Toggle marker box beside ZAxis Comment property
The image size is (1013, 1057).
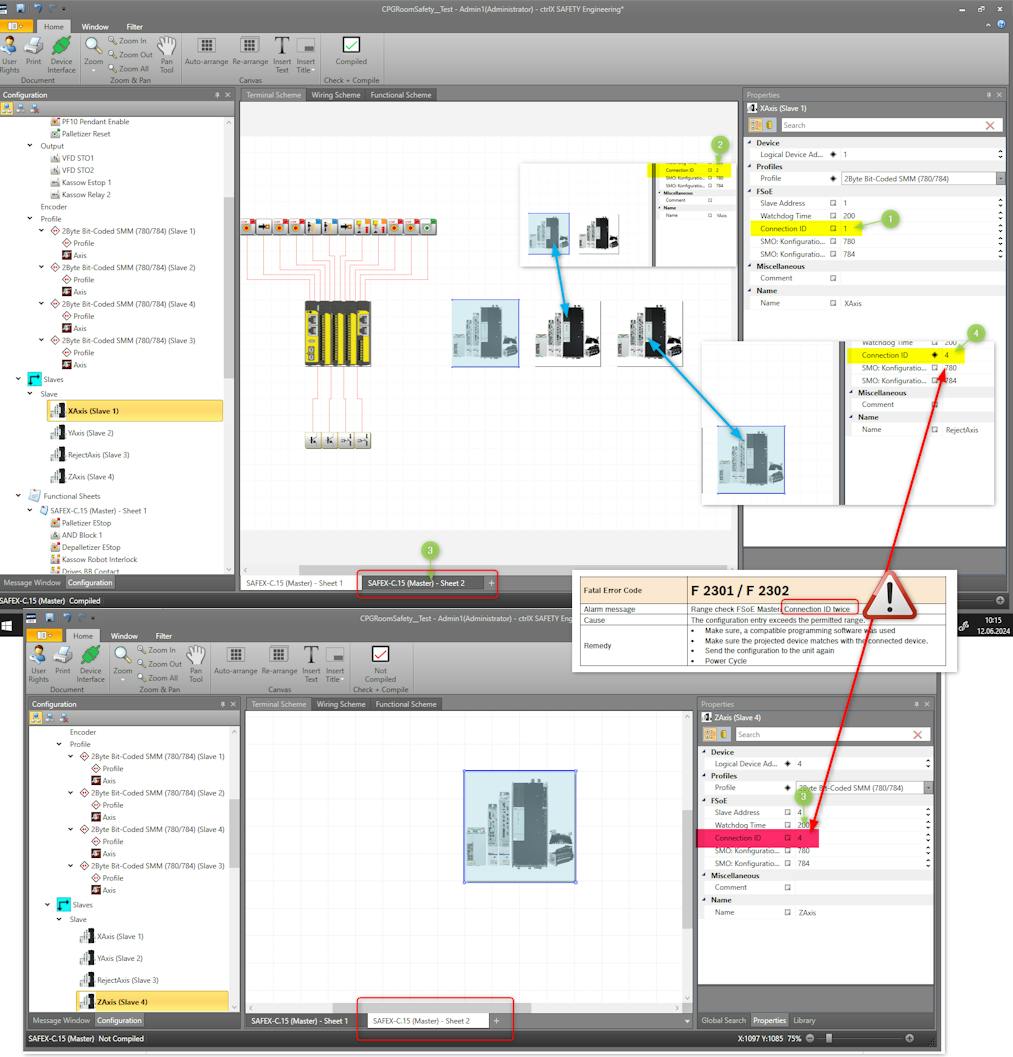point(788,887)
